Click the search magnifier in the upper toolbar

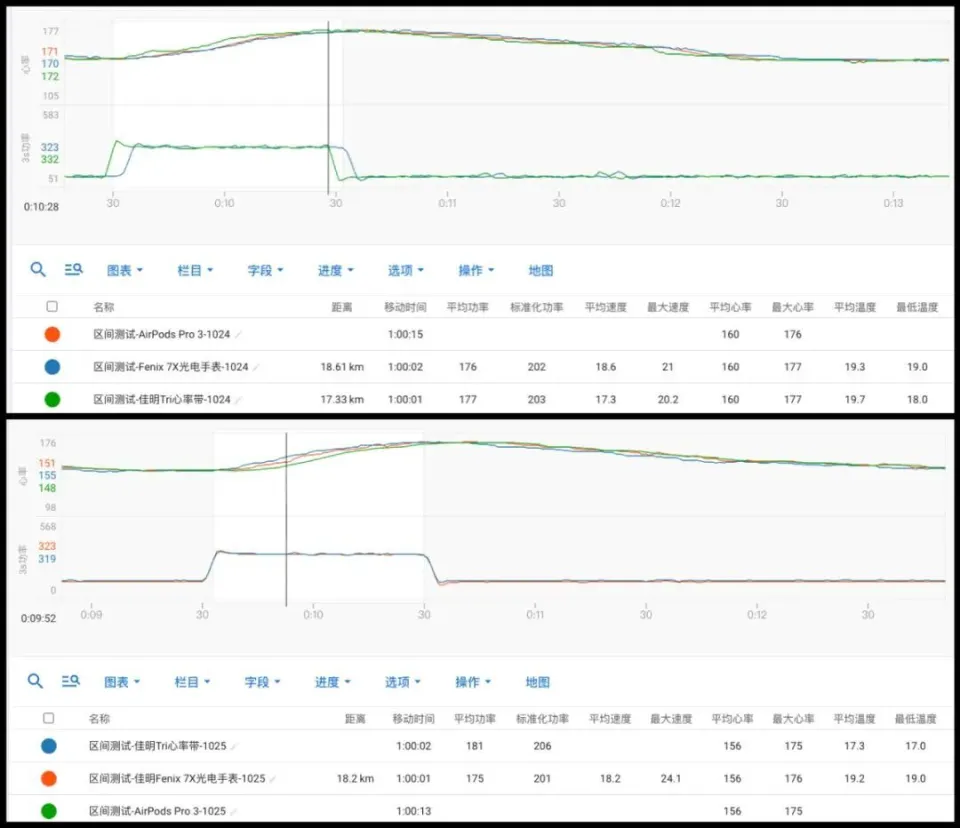point(38,269)
